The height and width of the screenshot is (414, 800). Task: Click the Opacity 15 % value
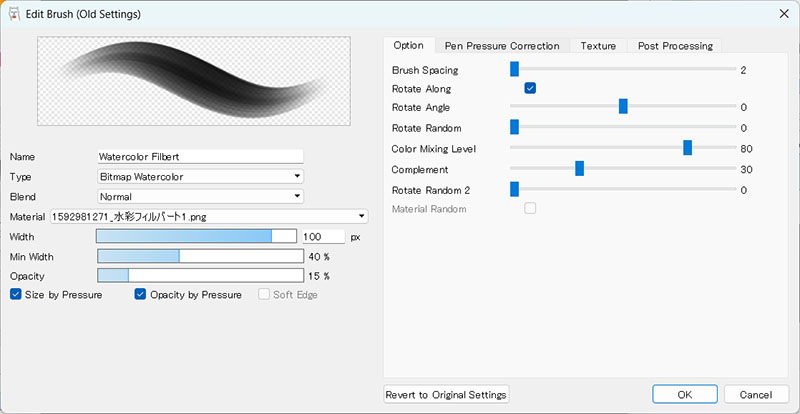click(x=319, y=276)
